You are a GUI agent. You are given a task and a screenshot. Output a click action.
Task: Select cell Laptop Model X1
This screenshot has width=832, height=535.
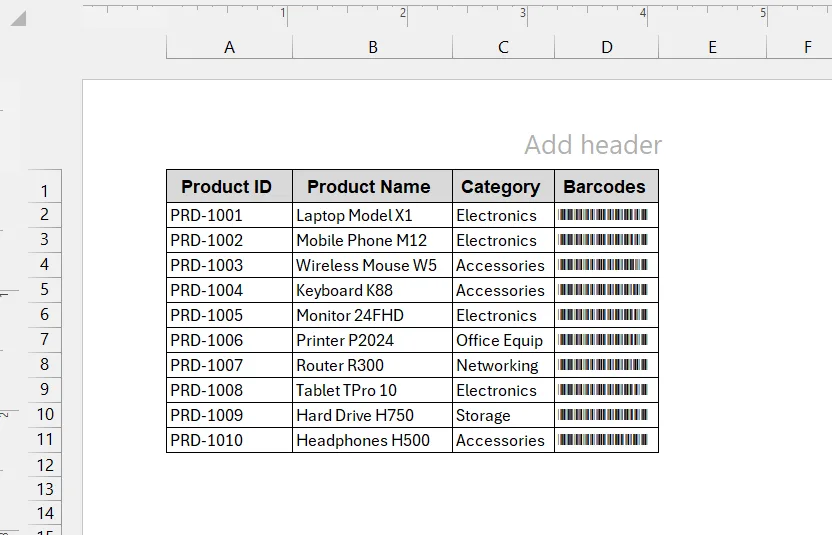click(372, 215)
